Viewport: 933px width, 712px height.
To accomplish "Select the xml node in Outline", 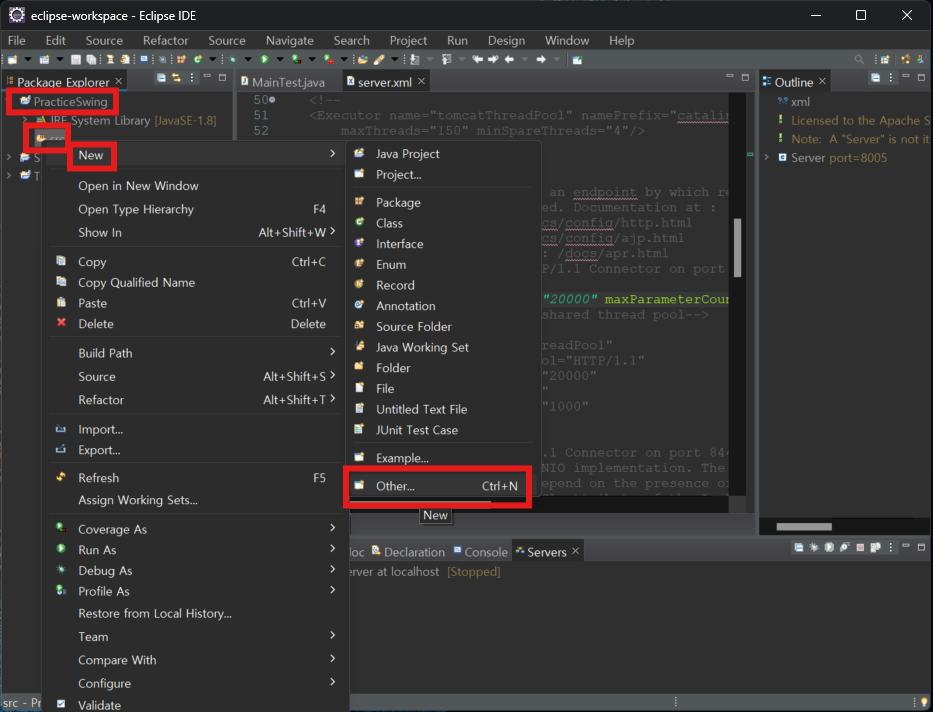I will coord(794,102).
